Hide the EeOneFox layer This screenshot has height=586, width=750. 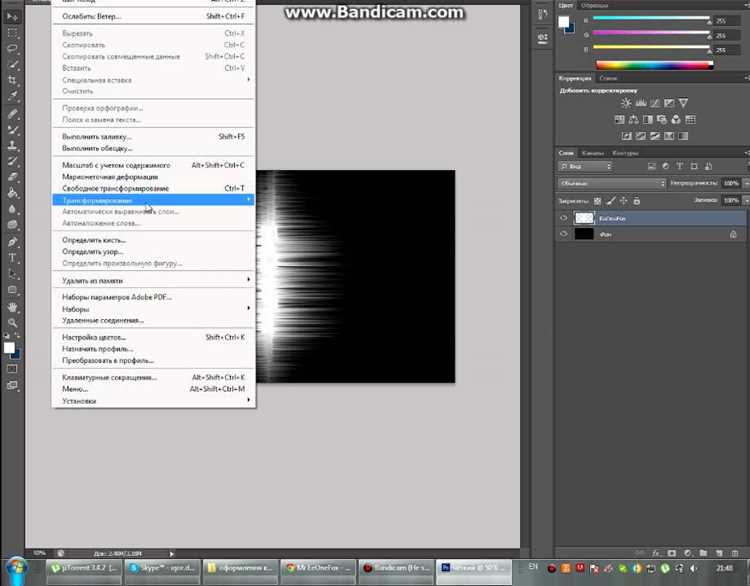click(x=564, y=218)
